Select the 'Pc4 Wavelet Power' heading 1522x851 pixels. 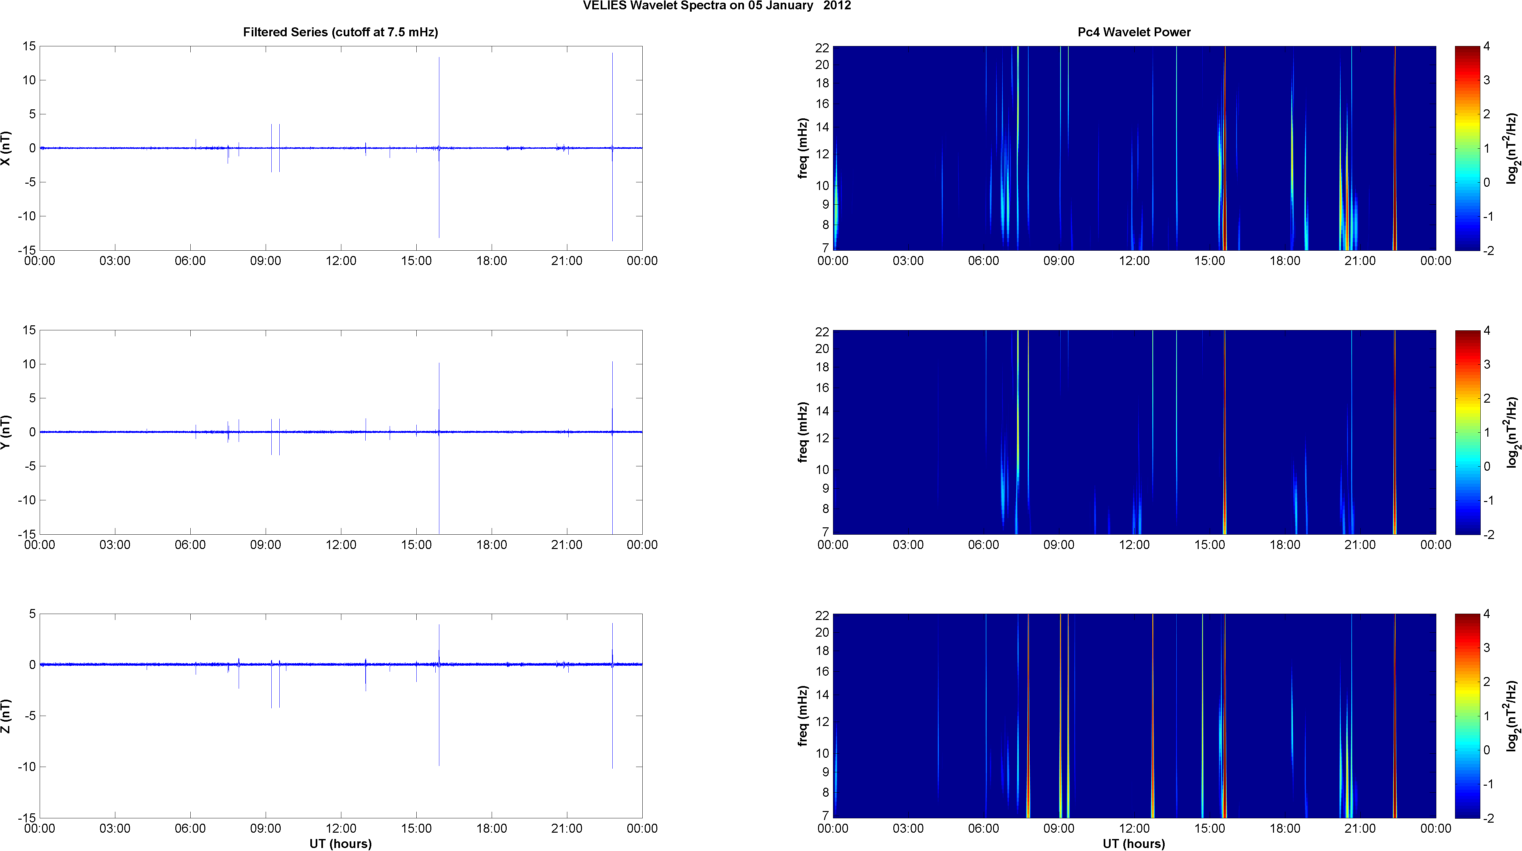click(1134, 32)
